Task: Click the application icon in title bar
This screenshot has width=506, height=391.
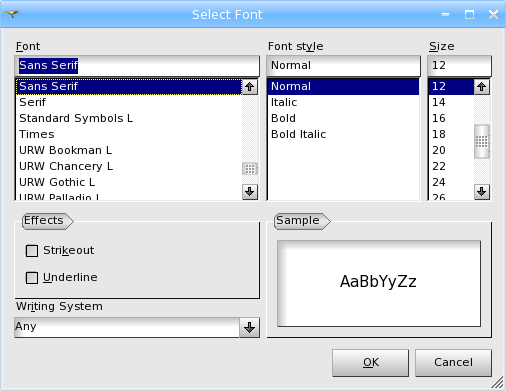Action: tap(12, 14)
